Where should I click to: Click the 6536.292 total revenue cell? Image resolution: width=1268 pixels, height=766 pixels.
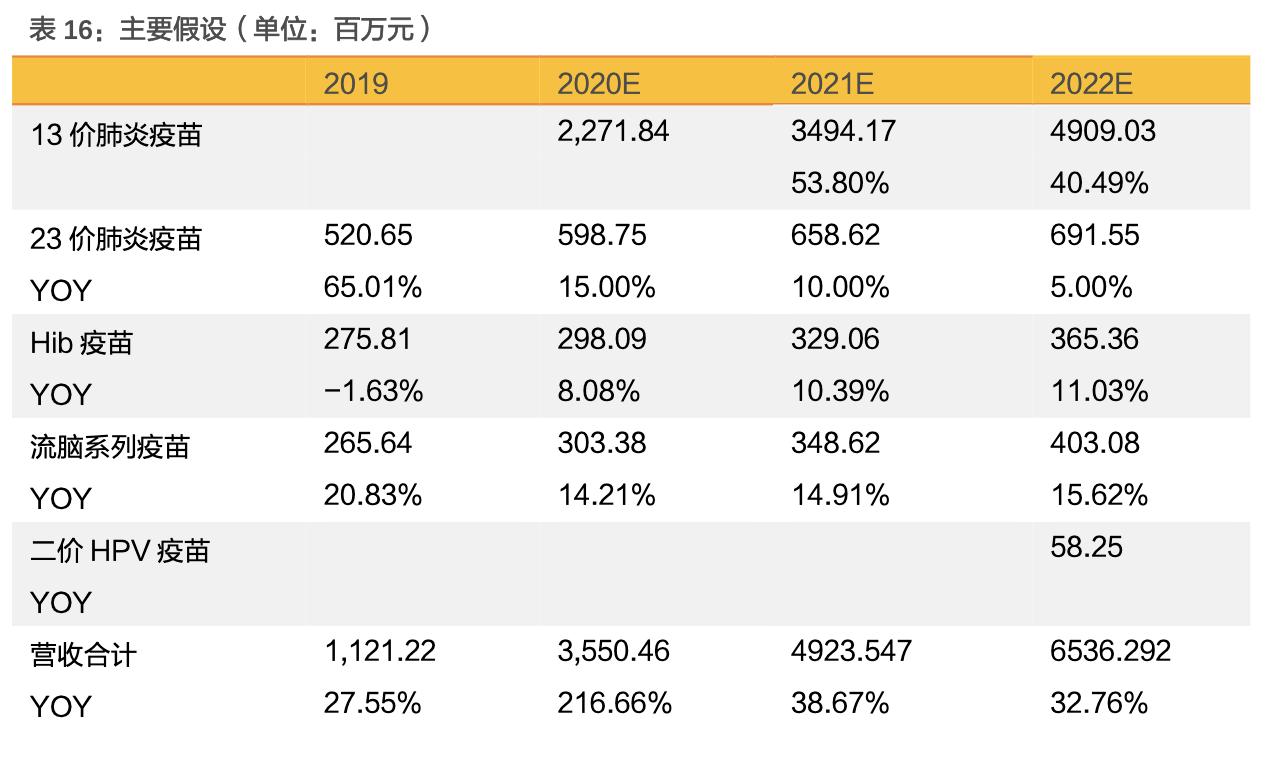tap(1110, 651)
